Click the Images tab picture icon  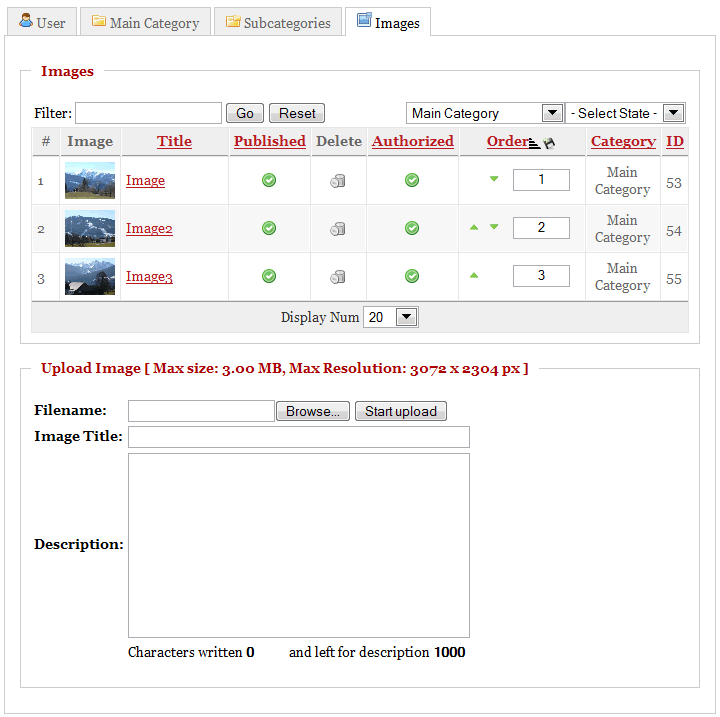(364, 20)
